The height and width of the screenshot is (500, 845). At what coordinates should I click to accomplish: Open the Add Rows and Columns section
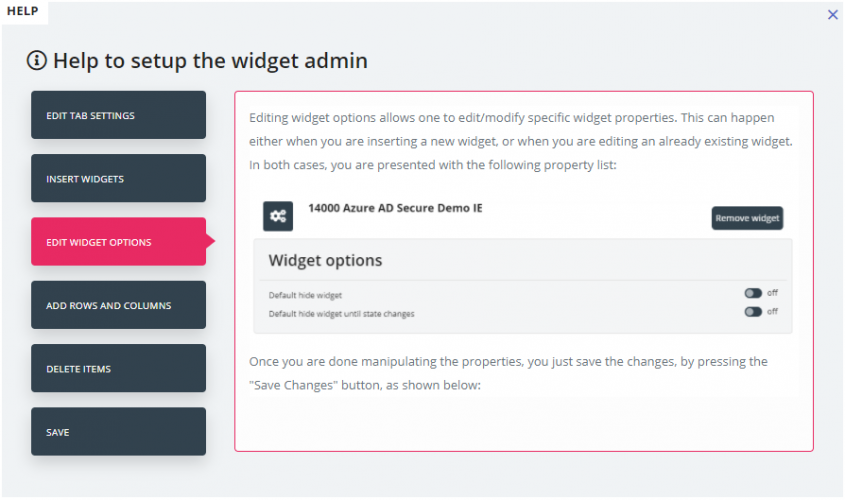pos(118,305)
